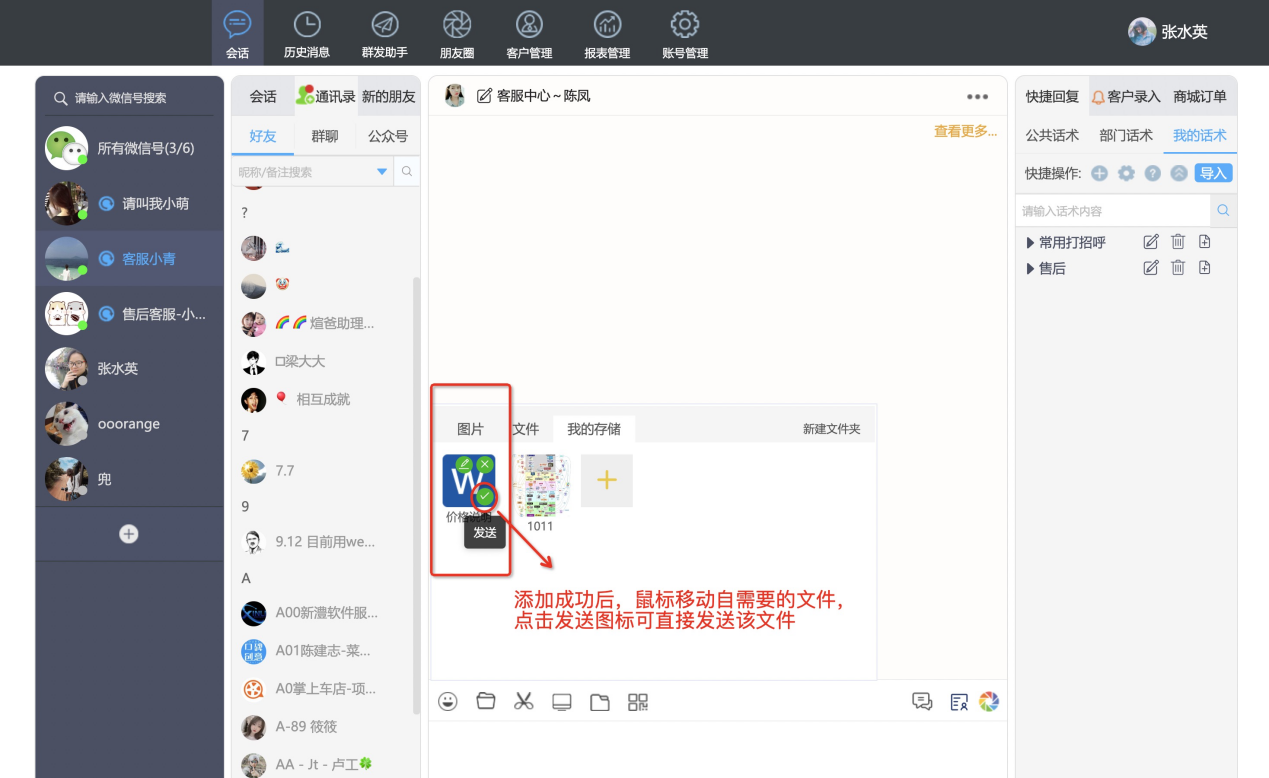Screen dimensions: 1269x778
Task: Click the monitor icon in chat toolbar
Action: [x=562, y=701]
